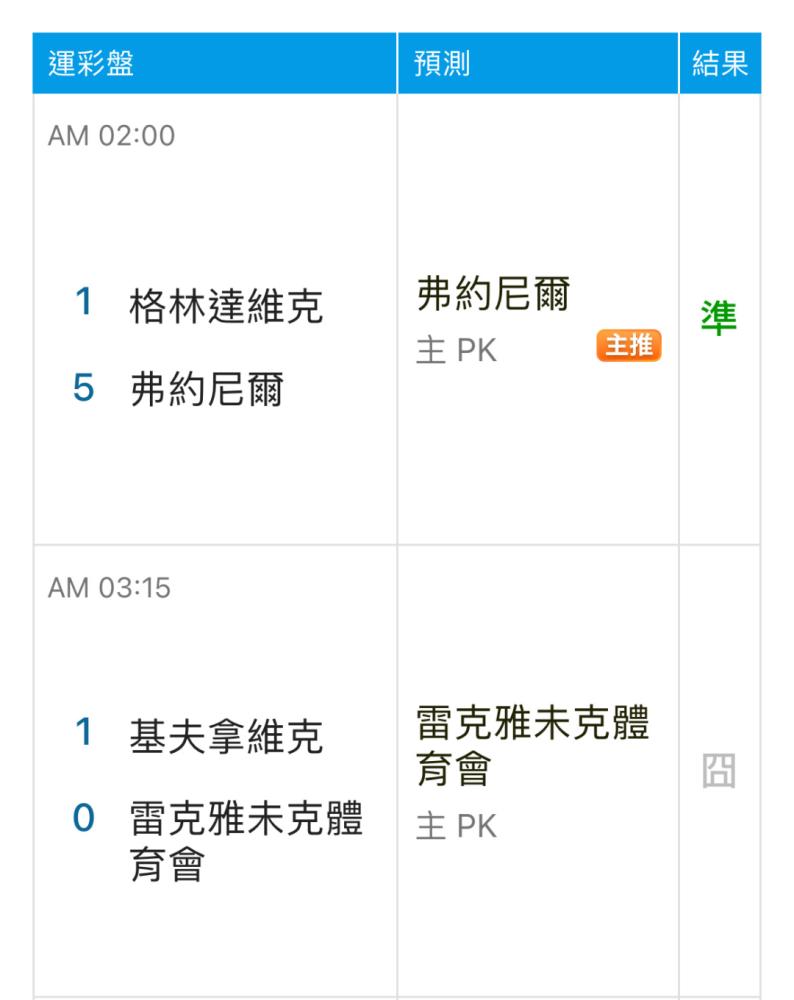Open team 雷克雅未克體育會 in match list
The width and height of the screenshot is (794, 1000).
(x=246, y=841)
